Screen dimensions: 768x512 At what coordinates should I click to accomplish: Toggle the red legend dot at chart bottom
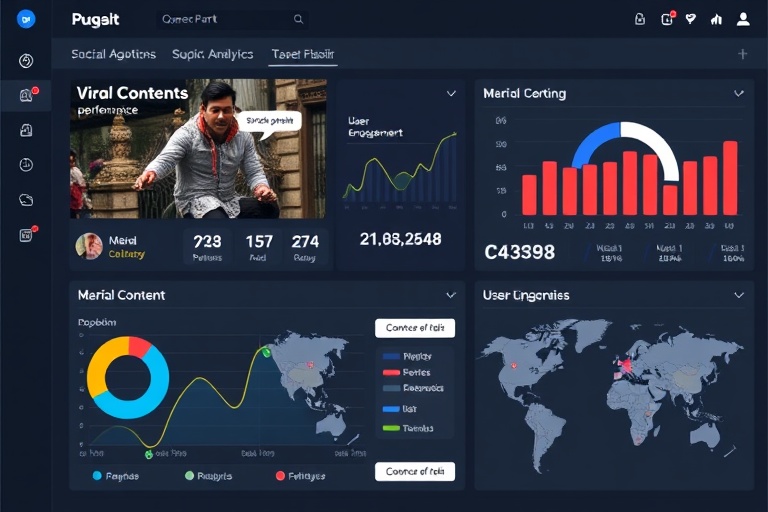point(280,476)
